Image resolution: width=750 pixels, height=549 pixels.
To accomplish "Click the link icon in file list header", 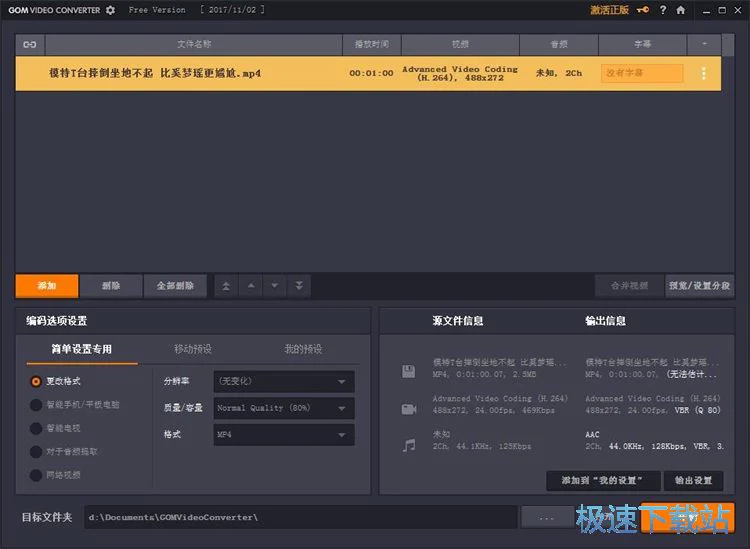I will (x=30, y=44).
